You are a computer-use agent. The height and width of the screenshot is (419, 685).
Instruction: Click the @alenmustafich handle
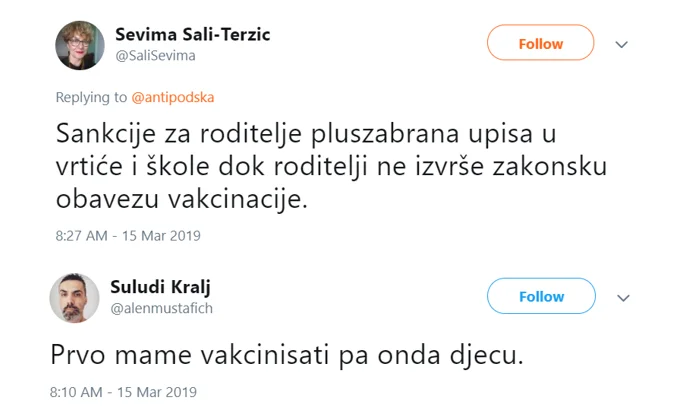point(162,308)
